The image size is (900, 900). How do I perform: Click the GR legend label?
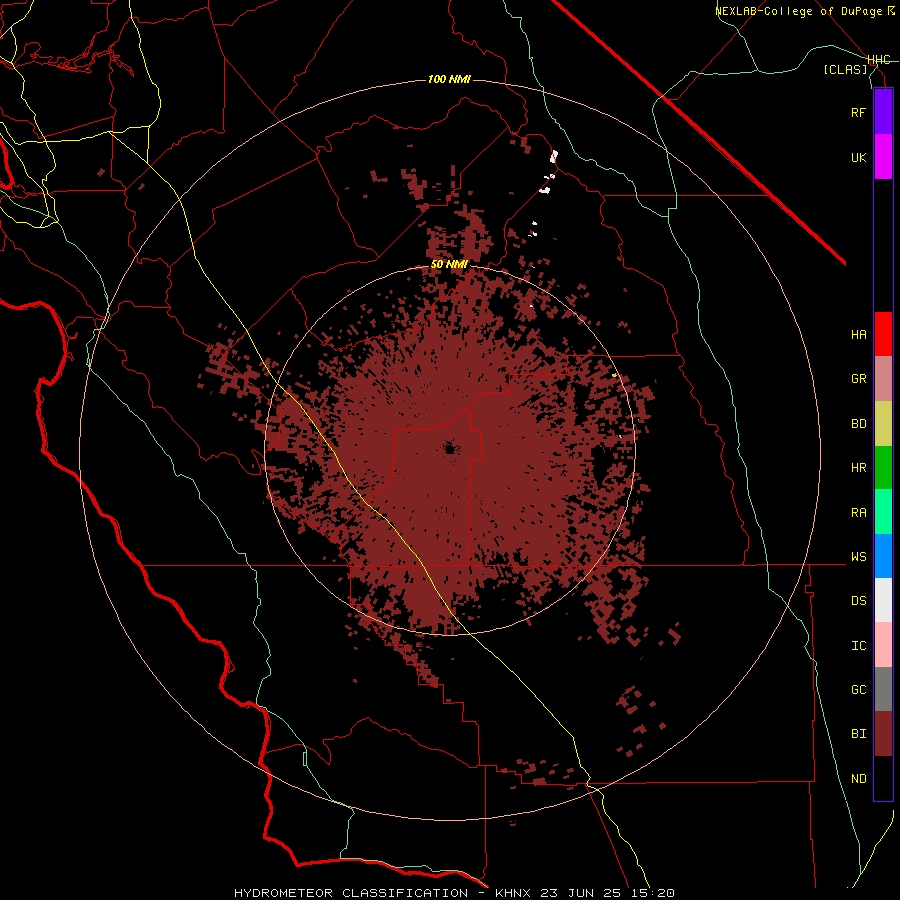[x=858, y=379]
